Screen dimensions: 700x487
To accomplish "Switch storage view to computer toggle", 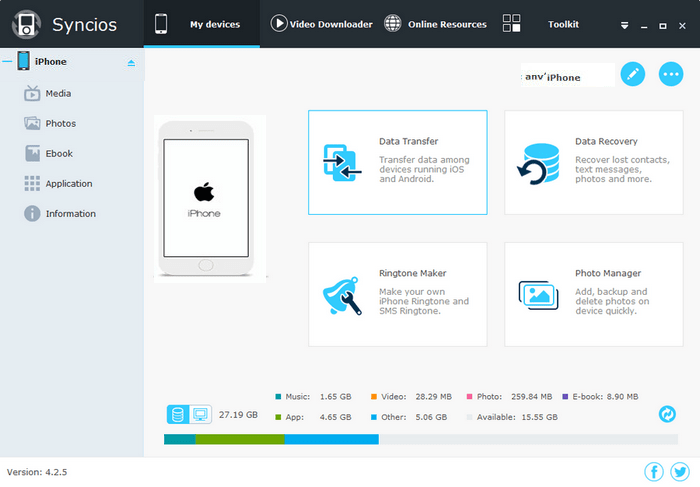I will tap(199, 414).
